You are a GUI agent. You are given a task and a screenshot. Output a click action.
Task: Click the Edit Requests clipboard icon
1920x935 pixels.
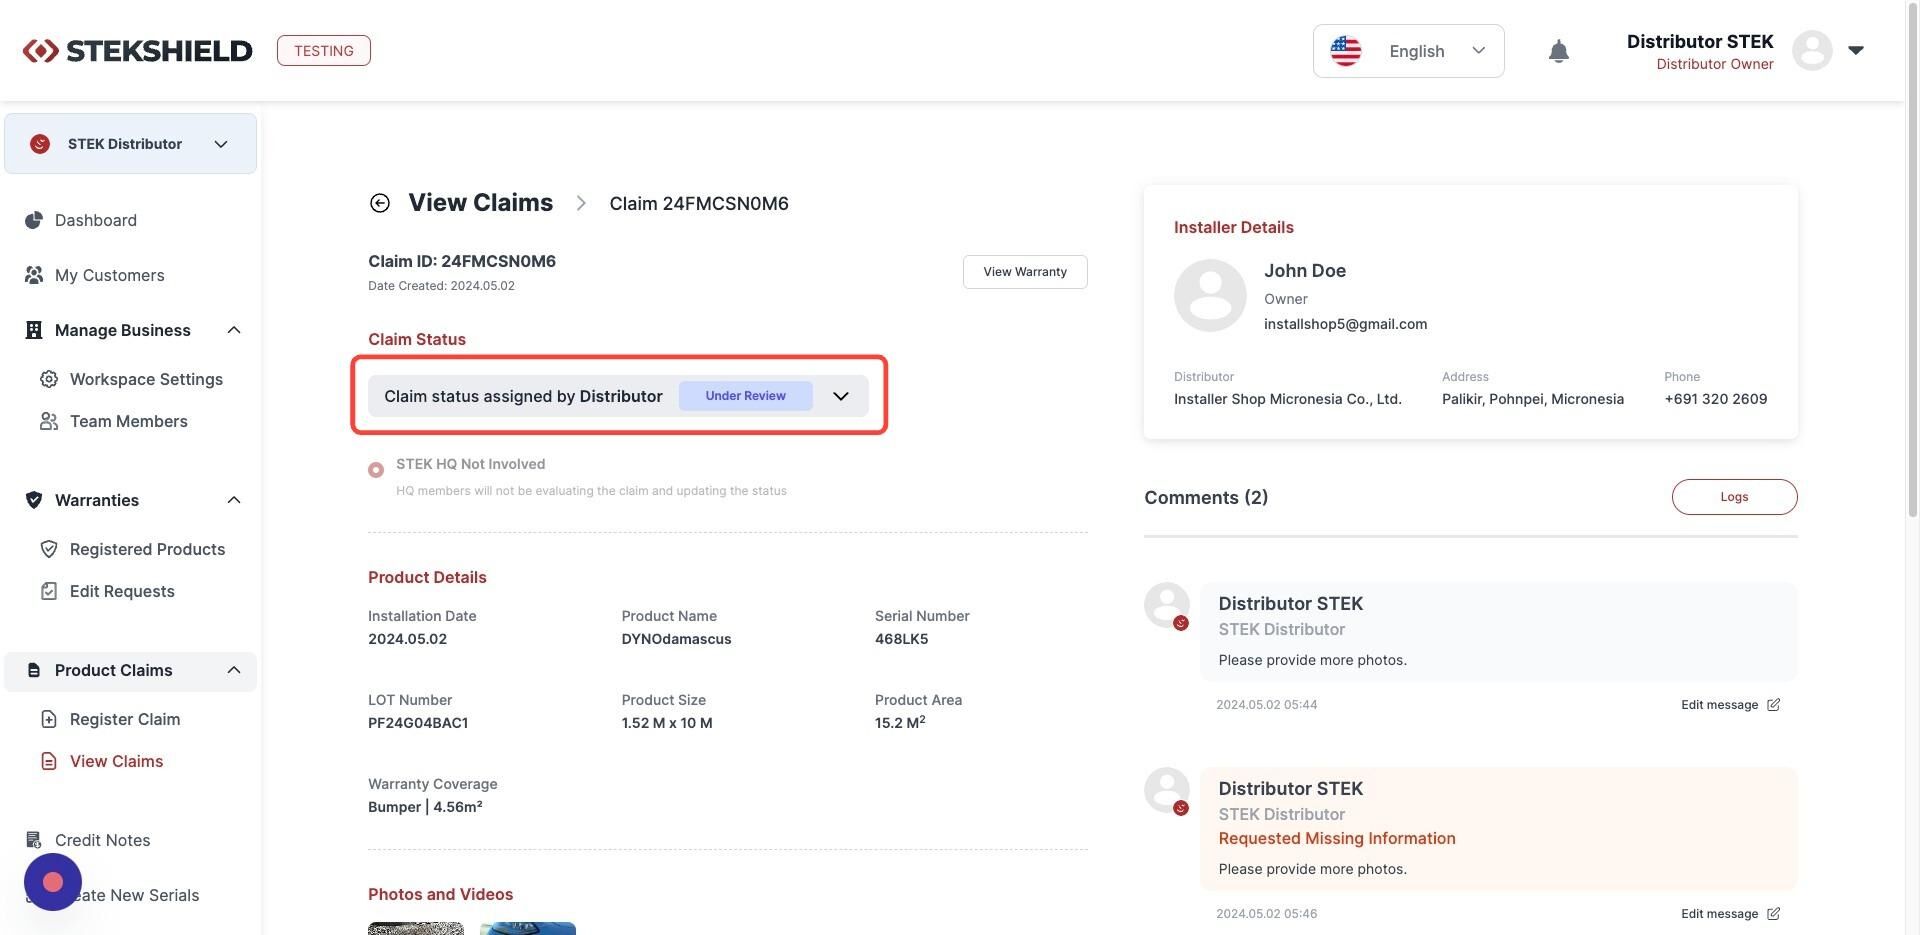tap(49, 591)
